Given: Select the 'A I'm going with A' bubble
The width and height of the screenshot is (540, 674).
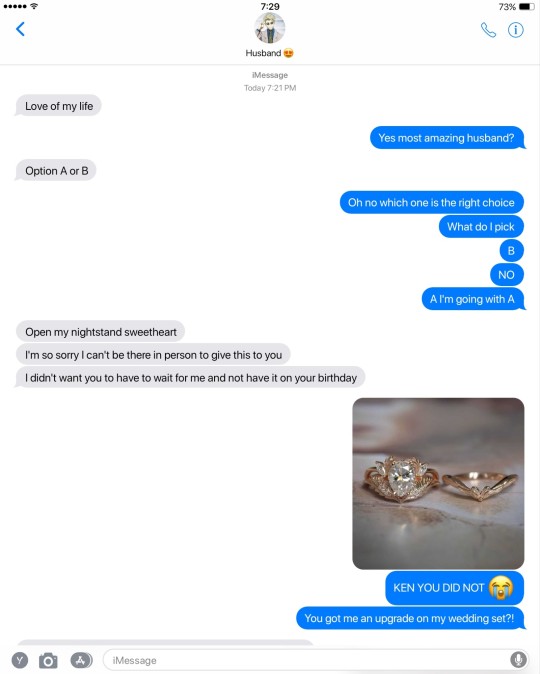Looking at the screenshot, I should pyautogui.click(x=473, y=299).
